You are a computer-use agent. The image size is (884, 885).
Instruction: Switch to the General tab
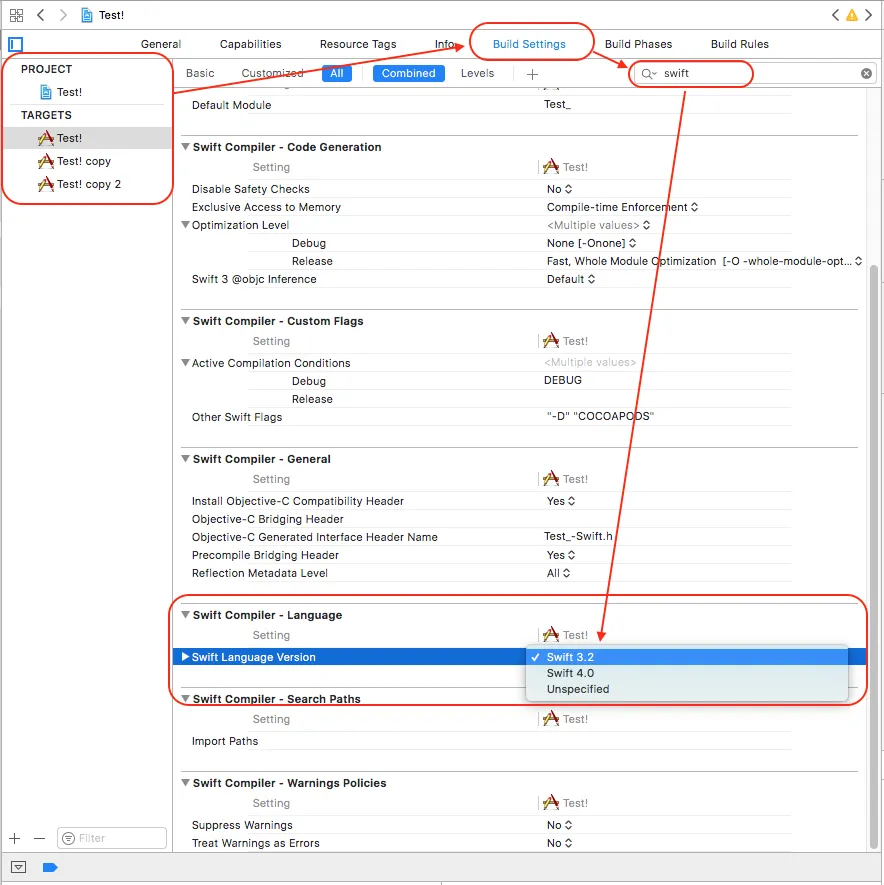(161, 44)
